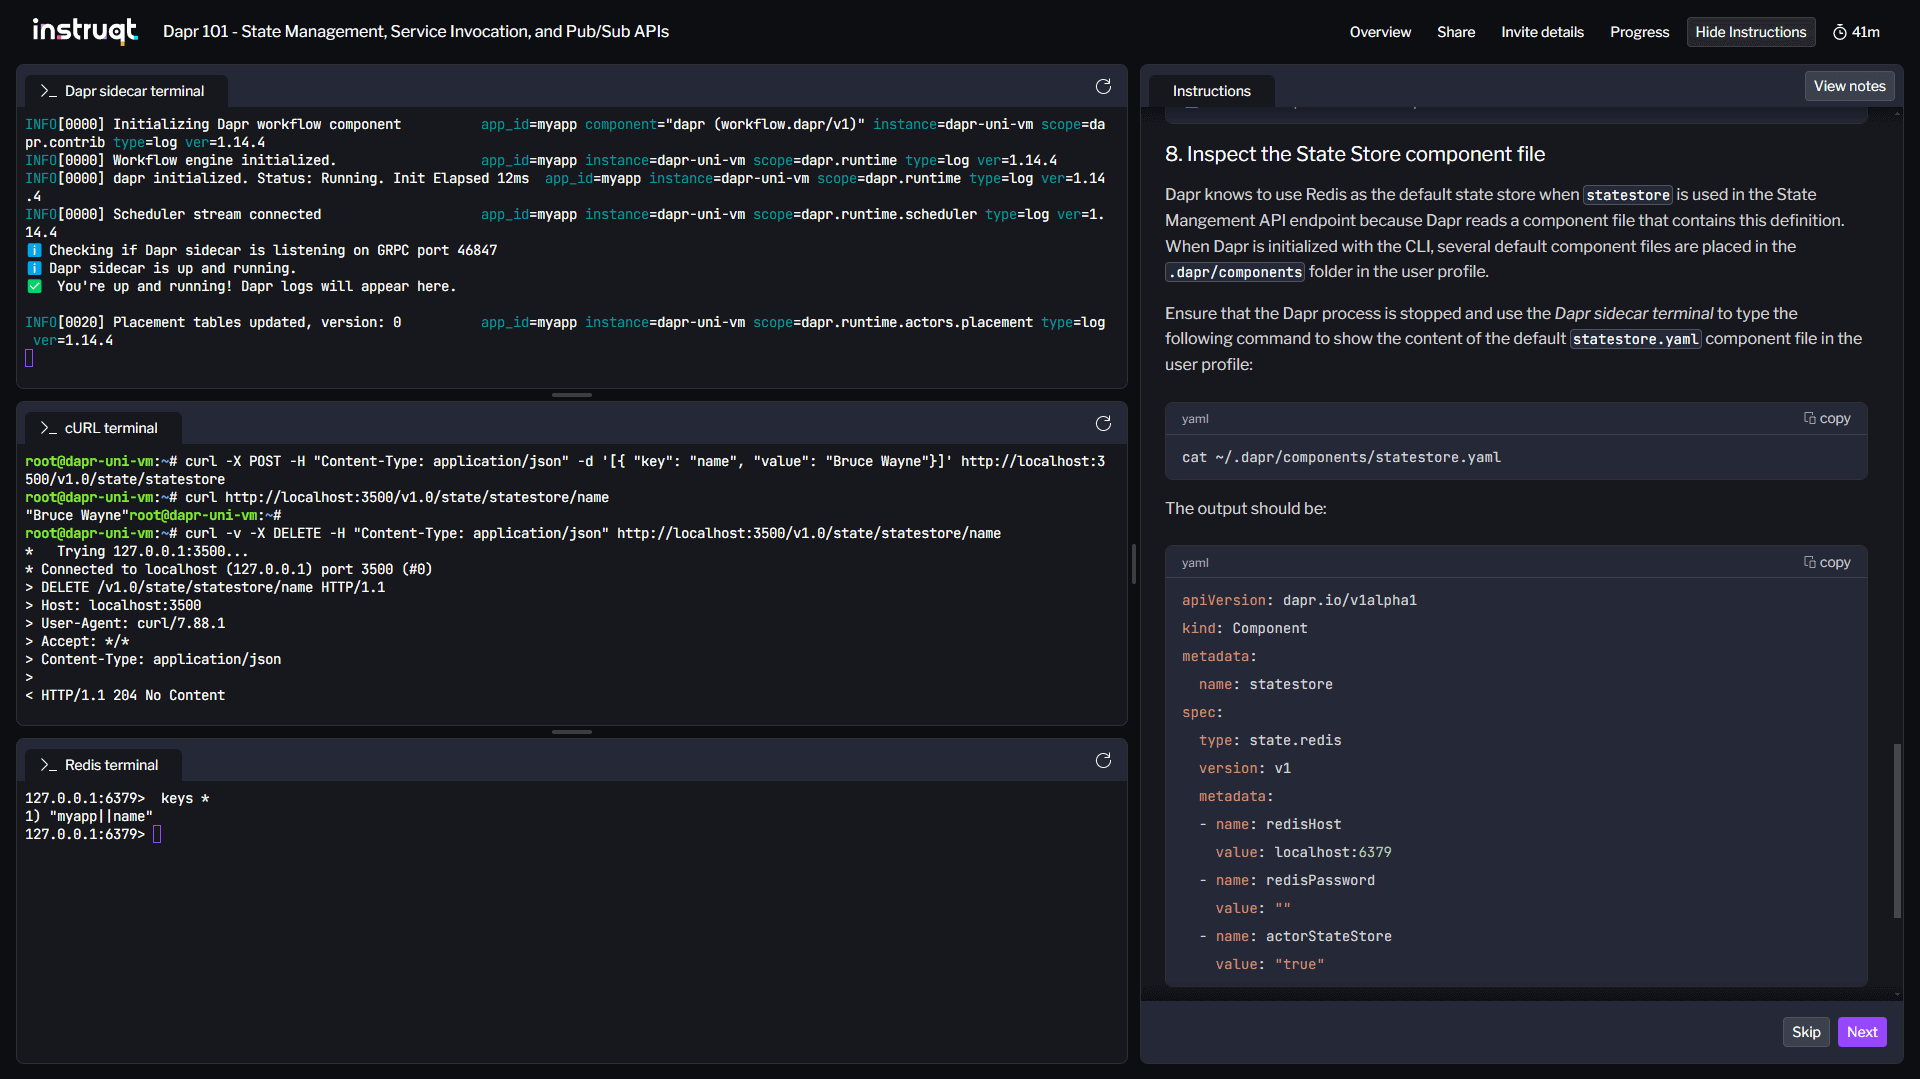Copy the cat statestore.yaml command

(1827, 418)
